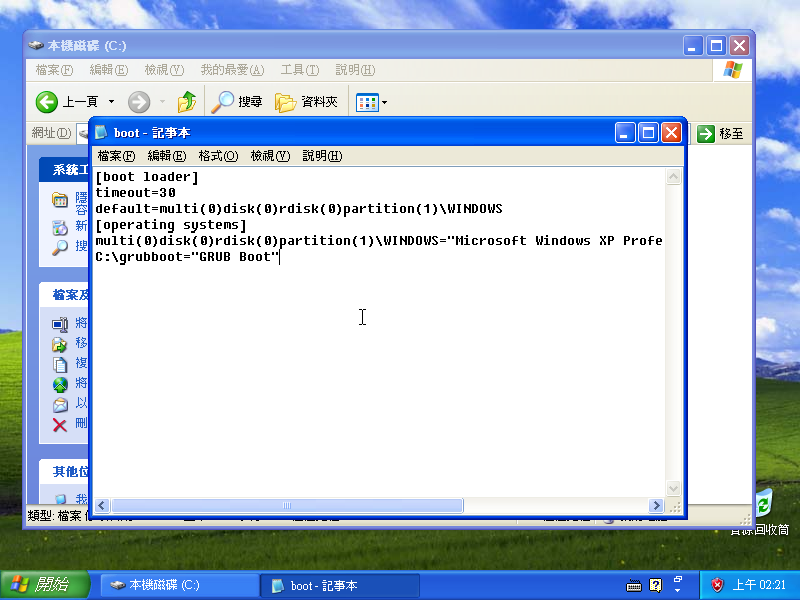The height and width of the screenshot is (600, 800).
Task: Maximize the 本機磁碟 (C:) Explorer window
Action: [716, 46]
